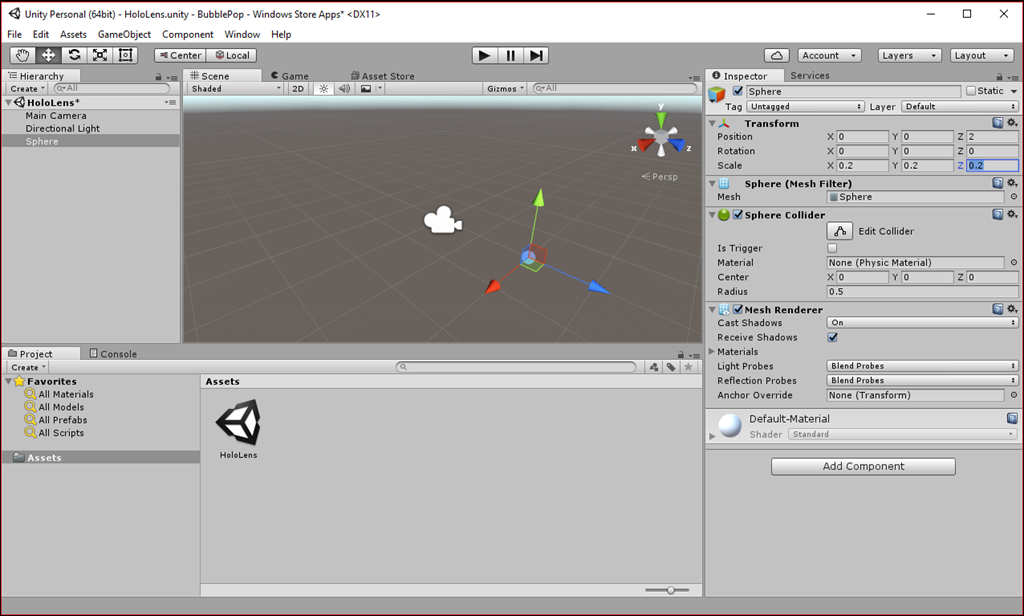Open the Layers dropdown
1024x616 pixels.
910,56
